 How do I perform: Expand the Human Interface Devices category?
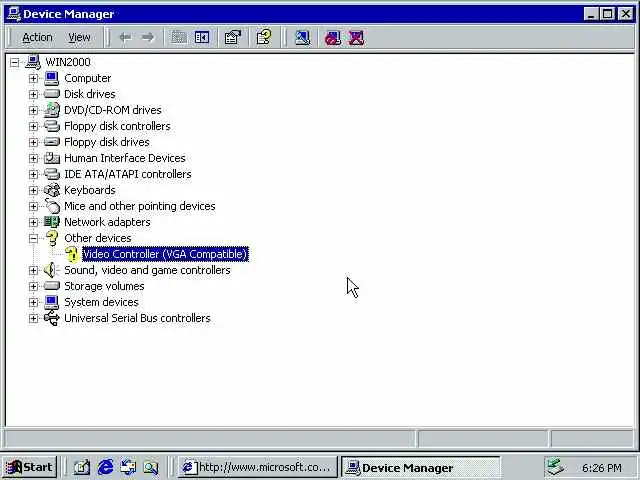click(33, 158)
